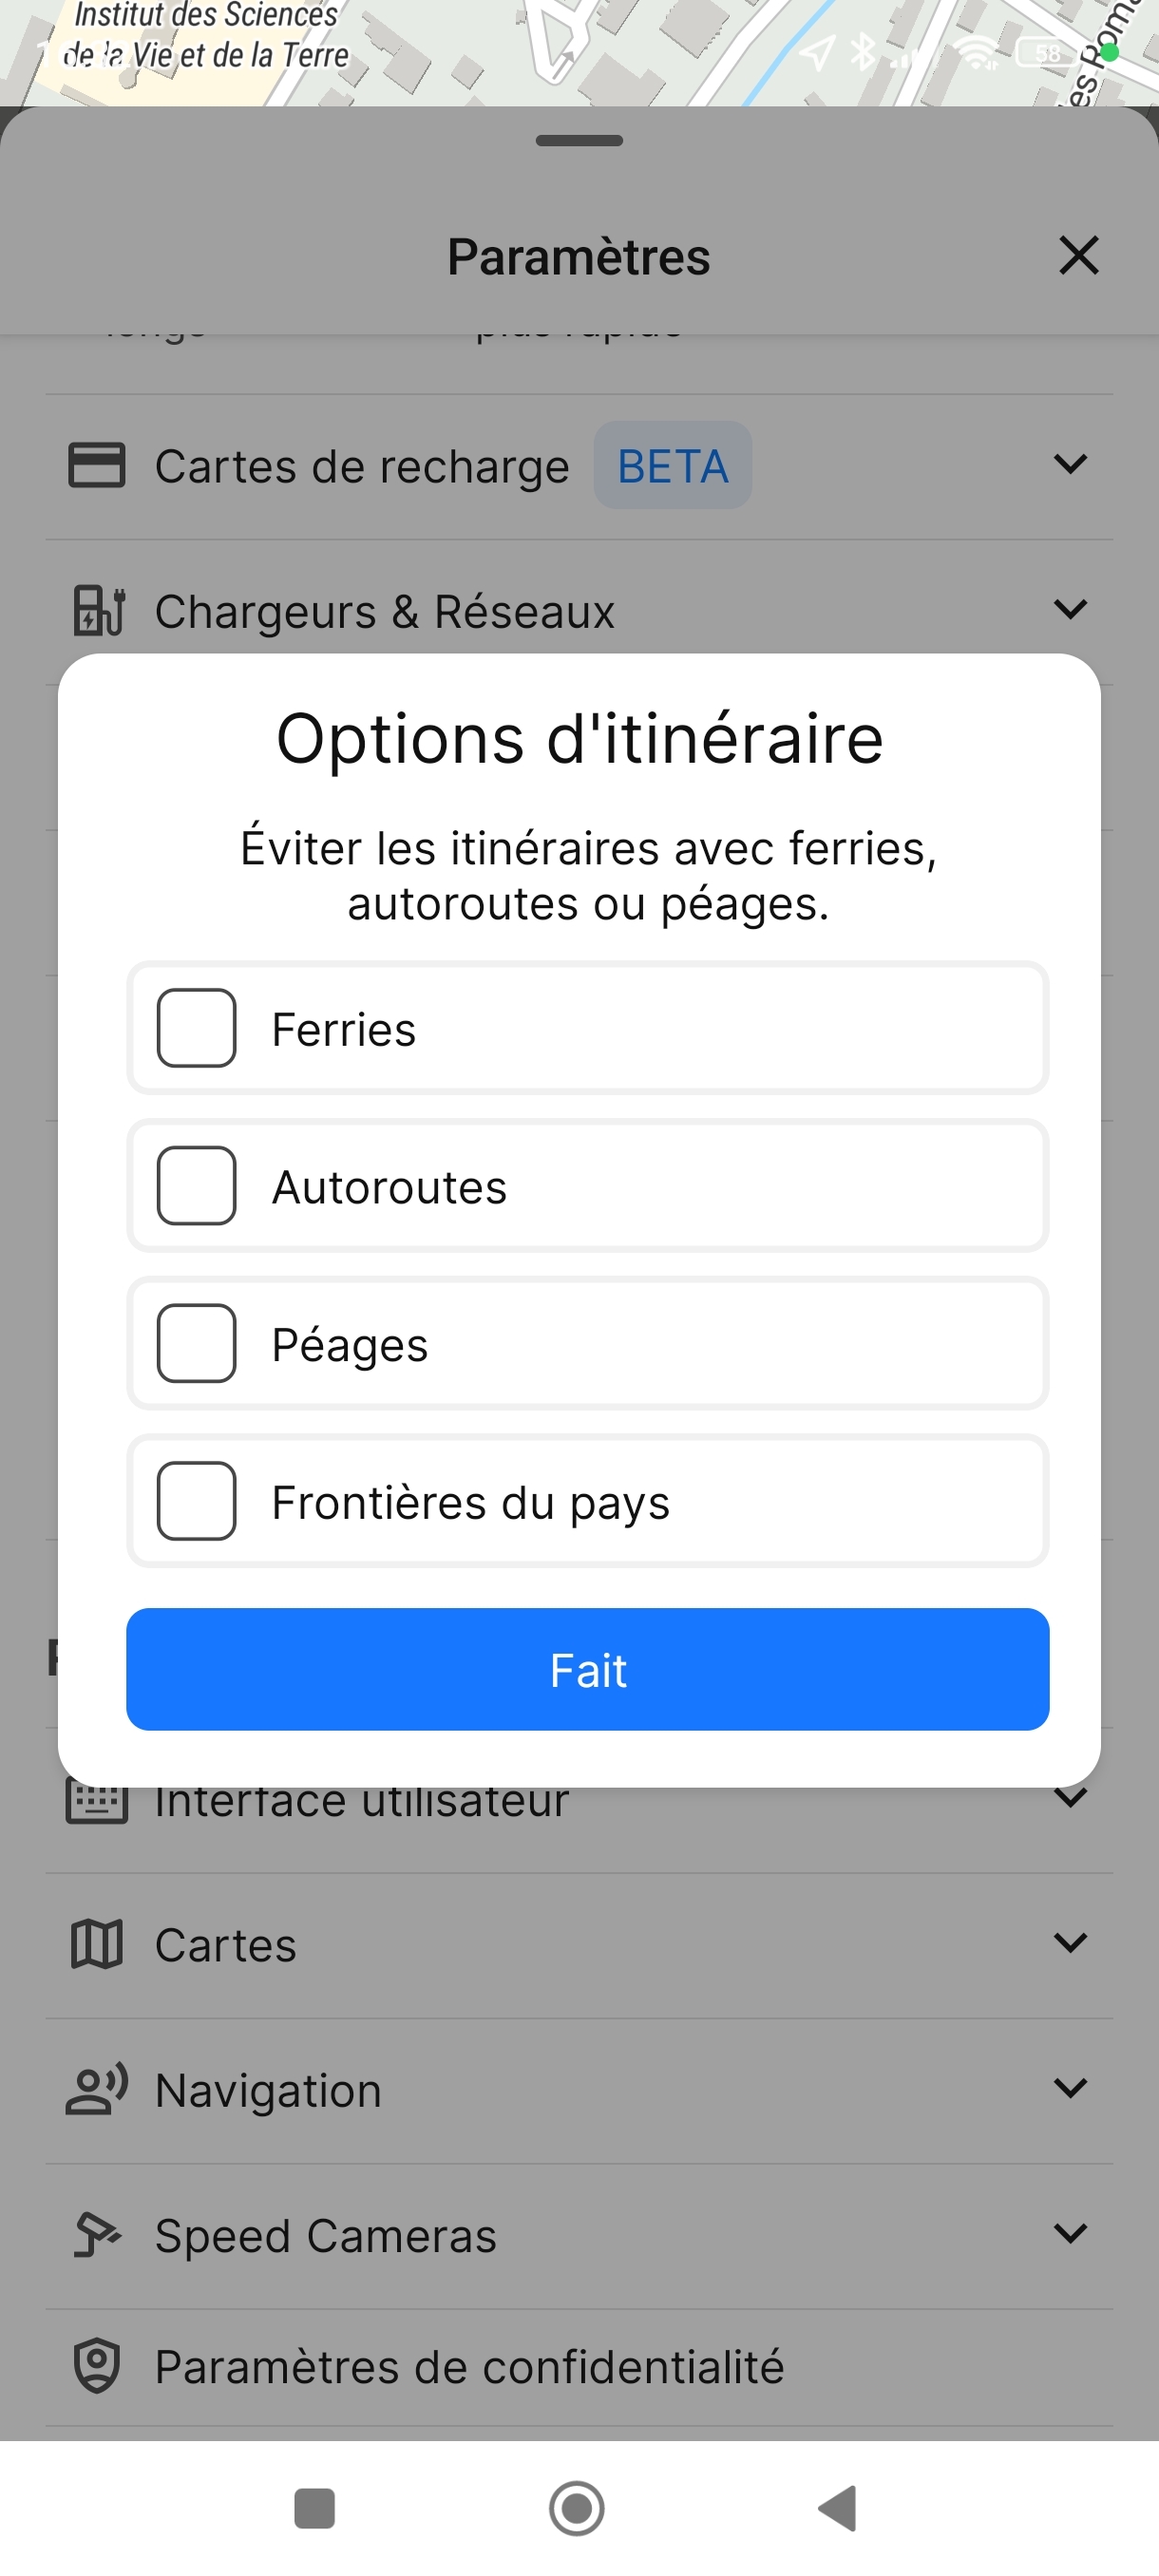
Task: Expand the Cartes de recharge section
Action: tap(1070, 464)
